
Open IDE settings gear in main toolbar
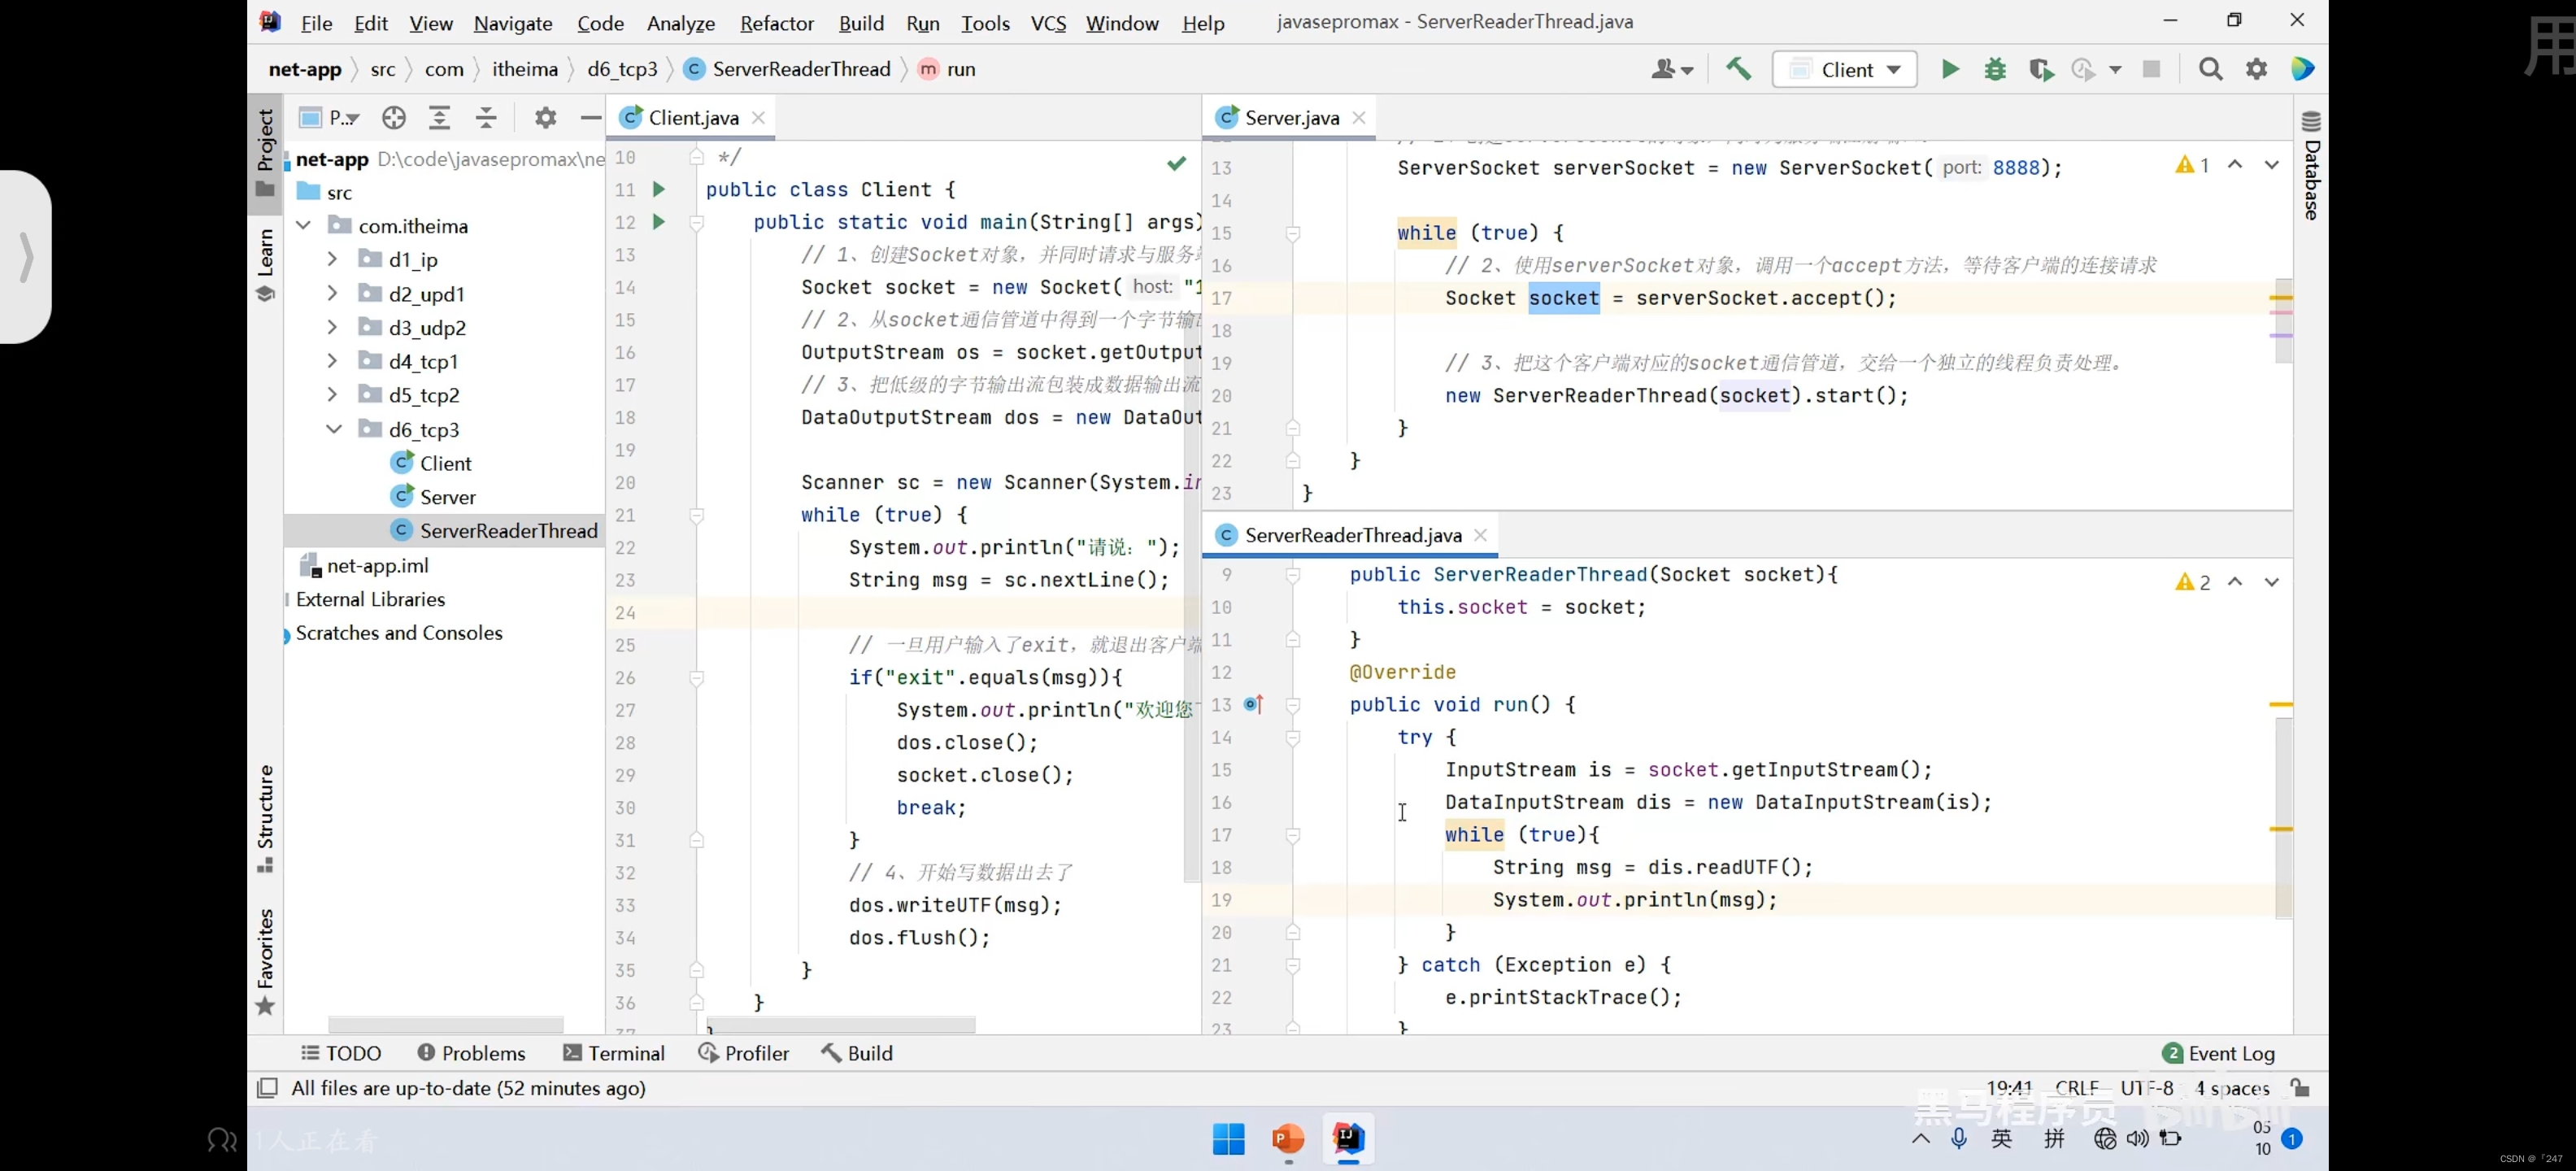click(2256, 69)
